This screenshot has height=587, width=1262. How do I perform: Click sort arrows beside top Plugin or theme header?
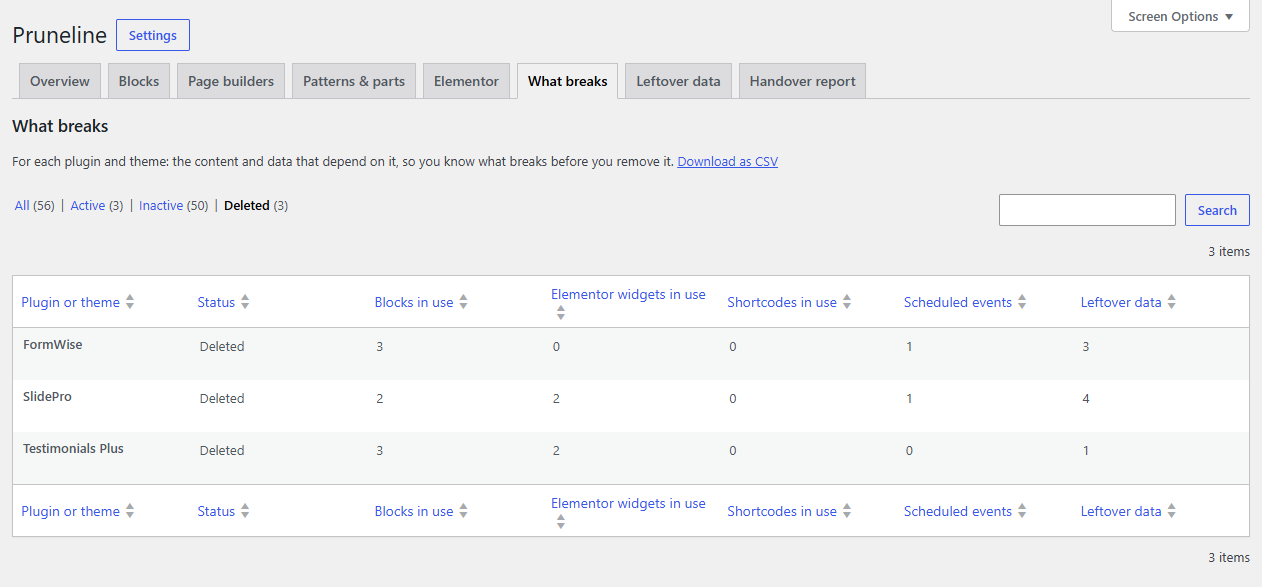[x=130, y=302]
